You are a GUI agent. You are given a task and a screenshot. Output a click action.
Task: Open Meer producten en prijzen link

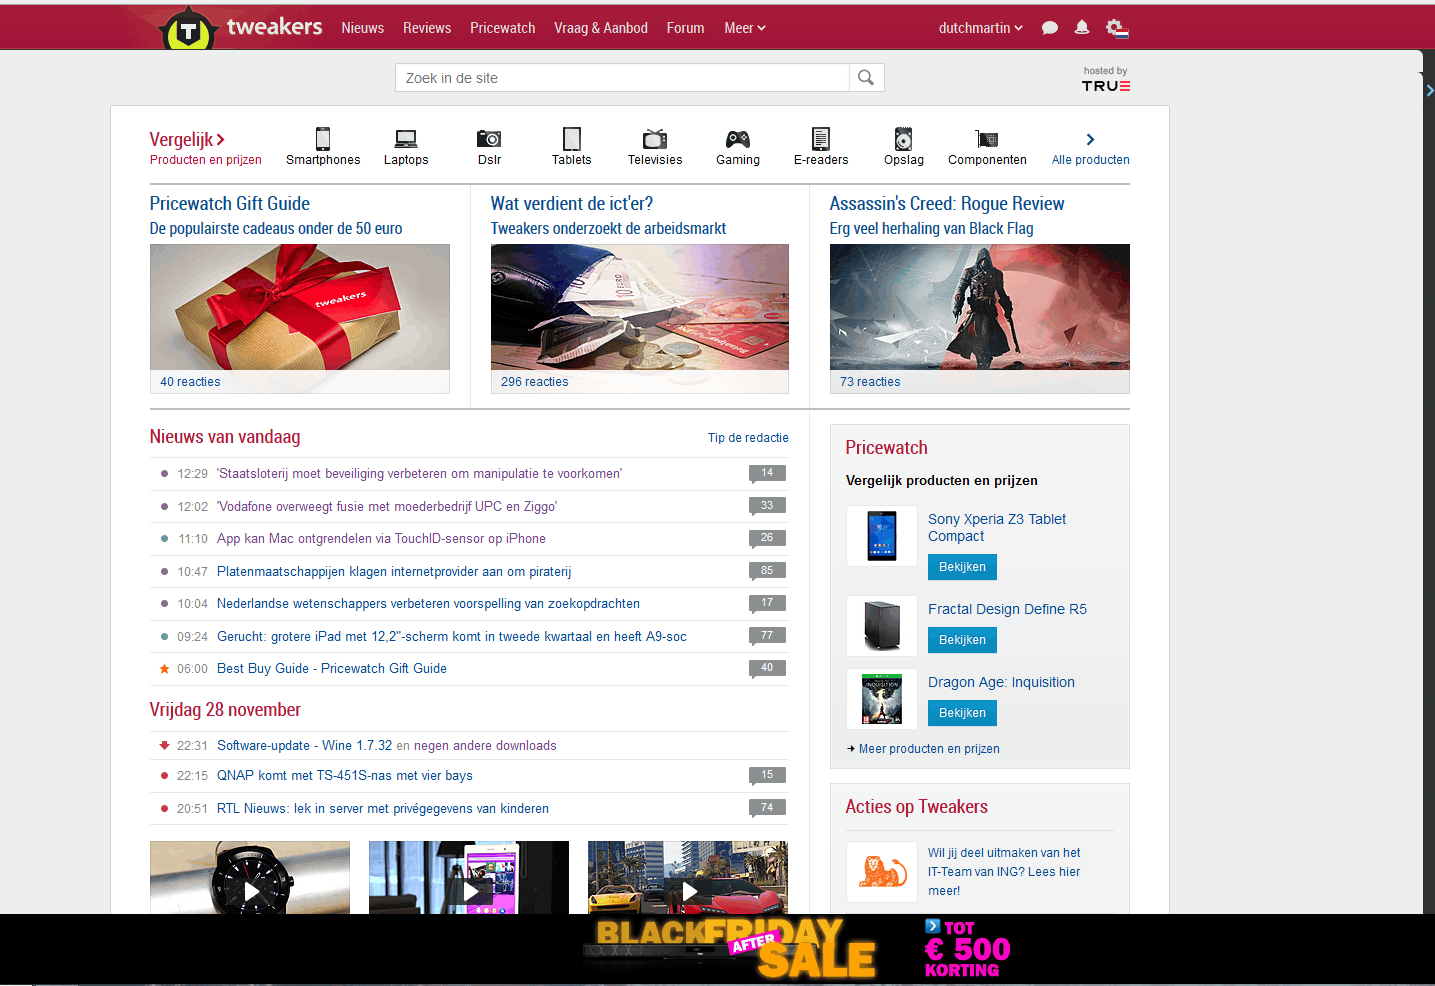pyautogui.click(x=929, y=749)
